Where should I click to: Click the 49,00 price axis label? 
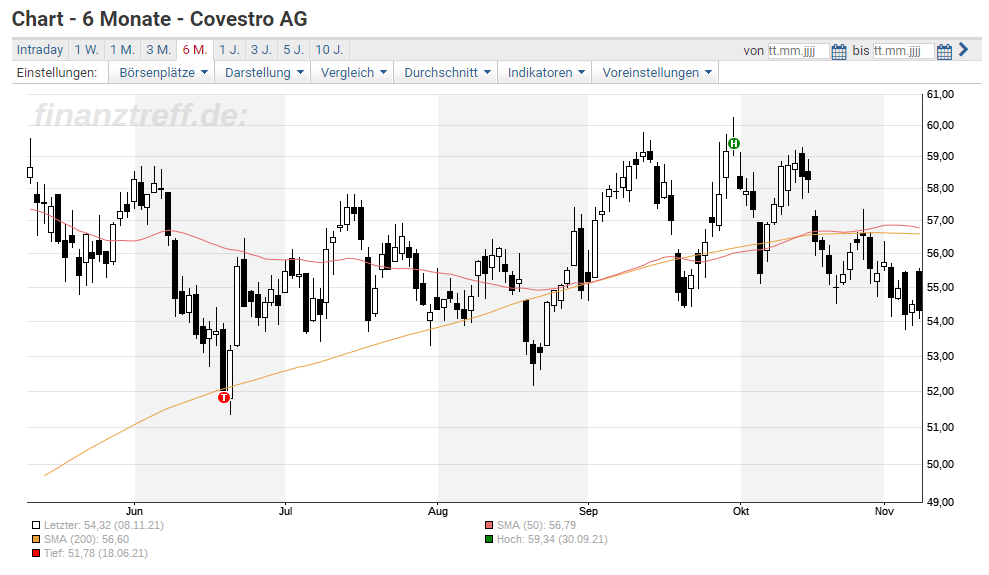[940, 502]
